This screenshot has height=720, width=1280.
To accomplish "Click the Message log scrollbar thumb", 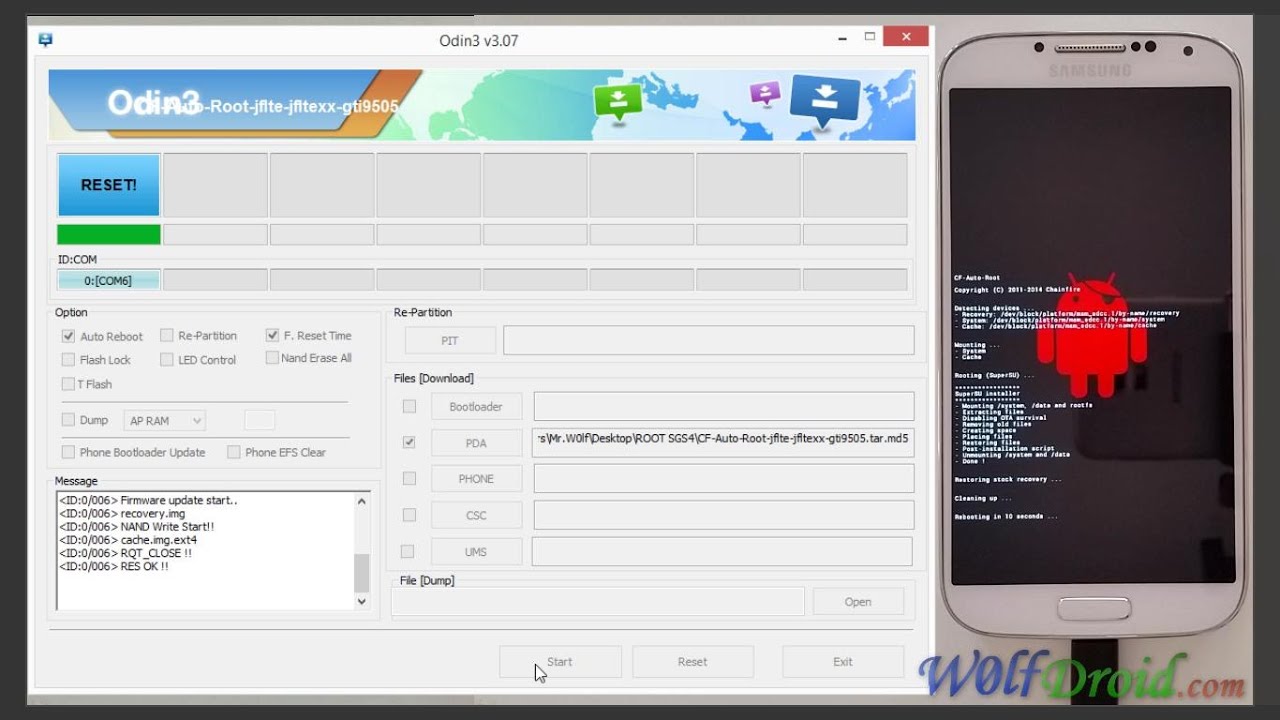I will [x=362, y=573].
